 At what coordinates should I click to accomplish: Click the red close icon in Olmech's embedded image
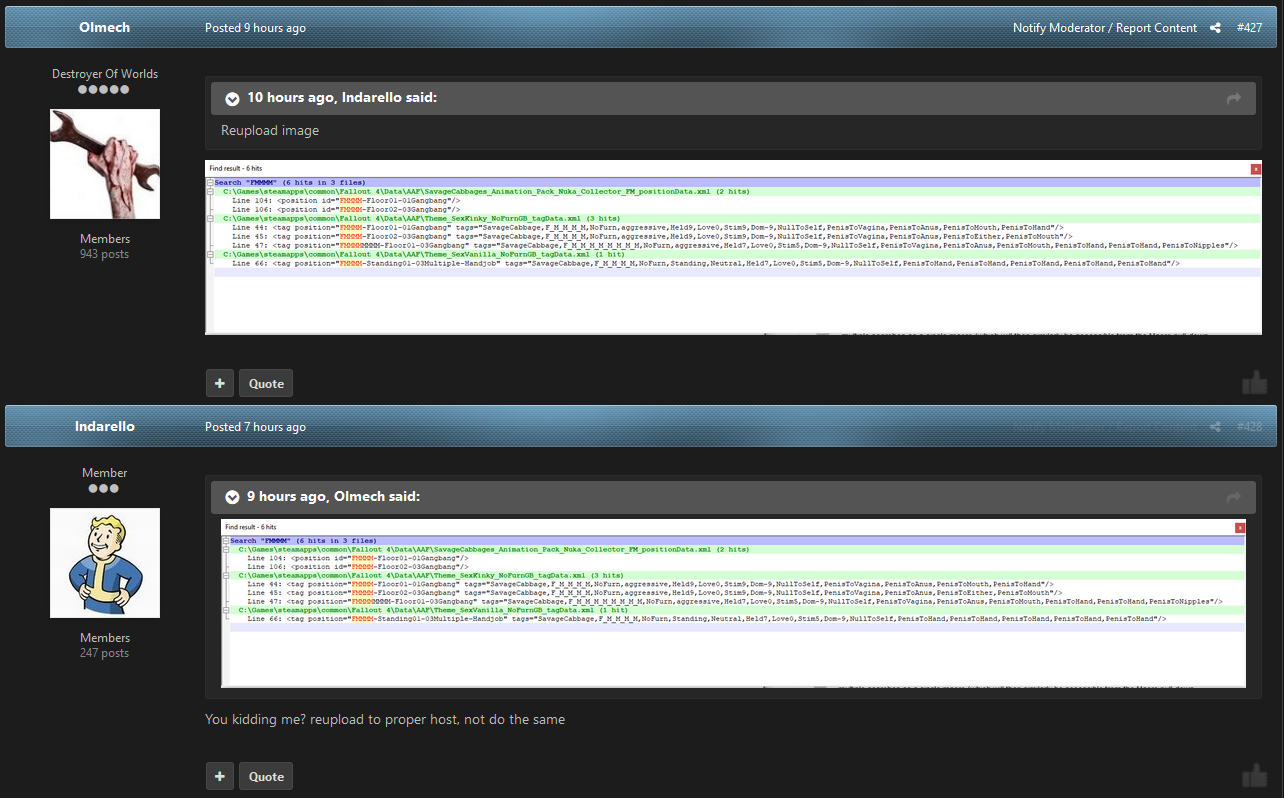coord(1256,169)
